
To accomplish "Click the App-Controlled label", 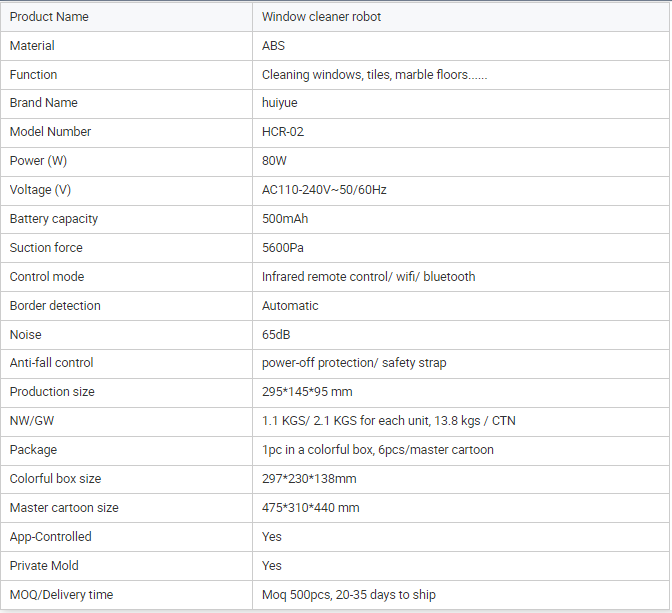I will [x=50, y=537].
